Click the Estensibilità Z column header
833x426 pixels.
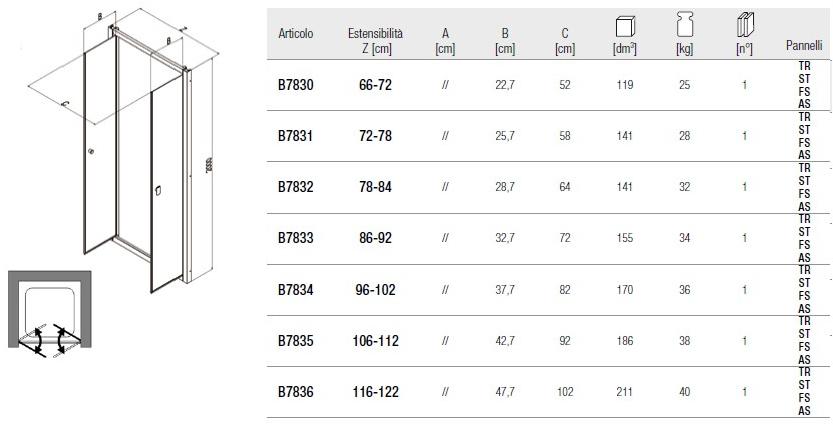click(375, 41)
